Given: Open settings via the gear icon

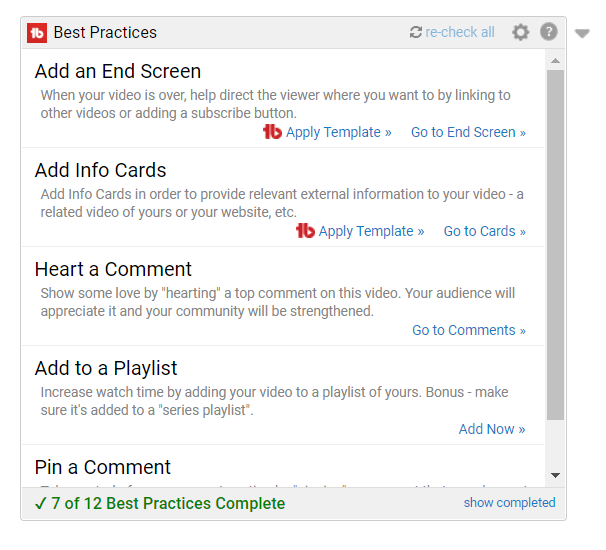Looking at the screenshot, I should click(520, 32).
